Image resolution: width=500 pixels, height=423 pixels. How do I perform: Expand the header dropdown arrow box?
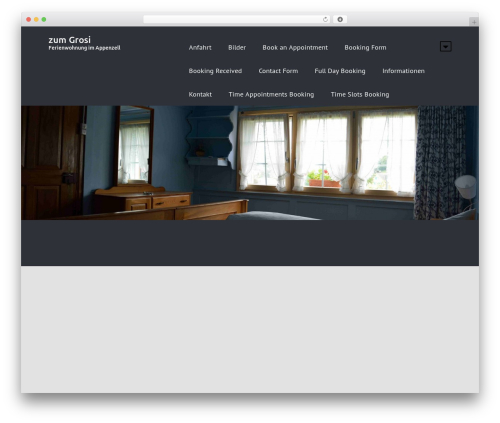(446, 47)
